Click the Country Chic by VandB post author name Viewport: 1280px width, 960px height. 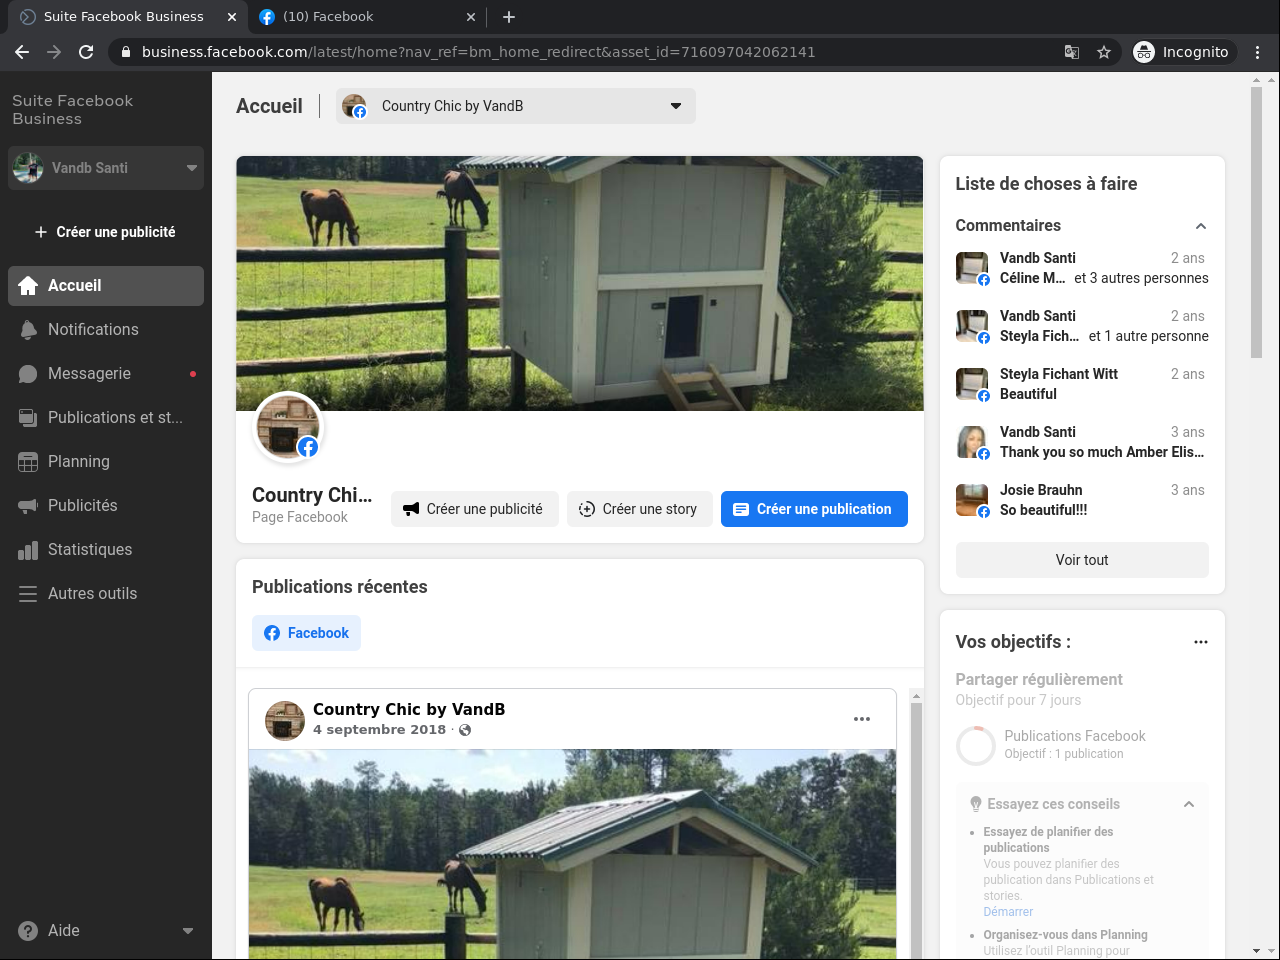point(409,709)
